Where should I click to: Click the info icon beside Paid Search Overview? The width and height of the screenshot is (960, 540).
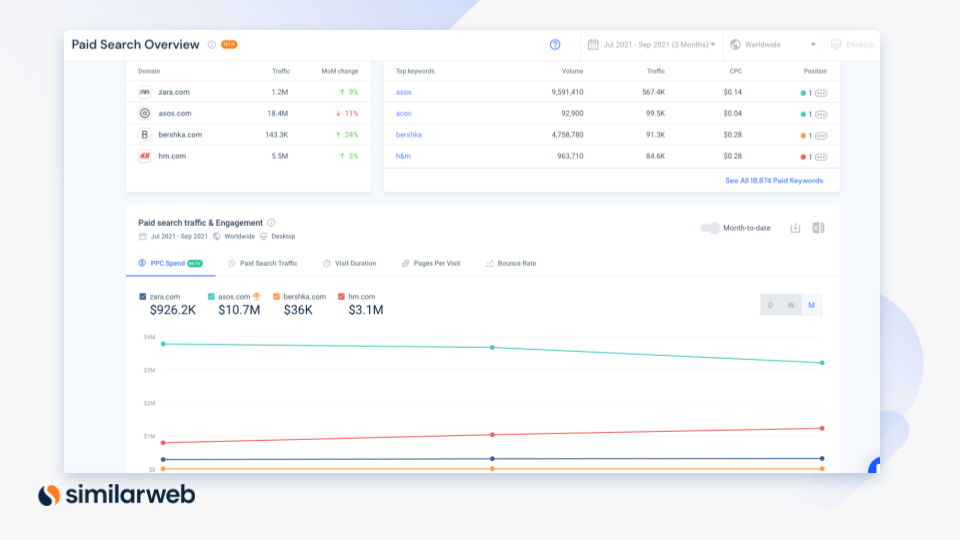(x=212, y=45)
